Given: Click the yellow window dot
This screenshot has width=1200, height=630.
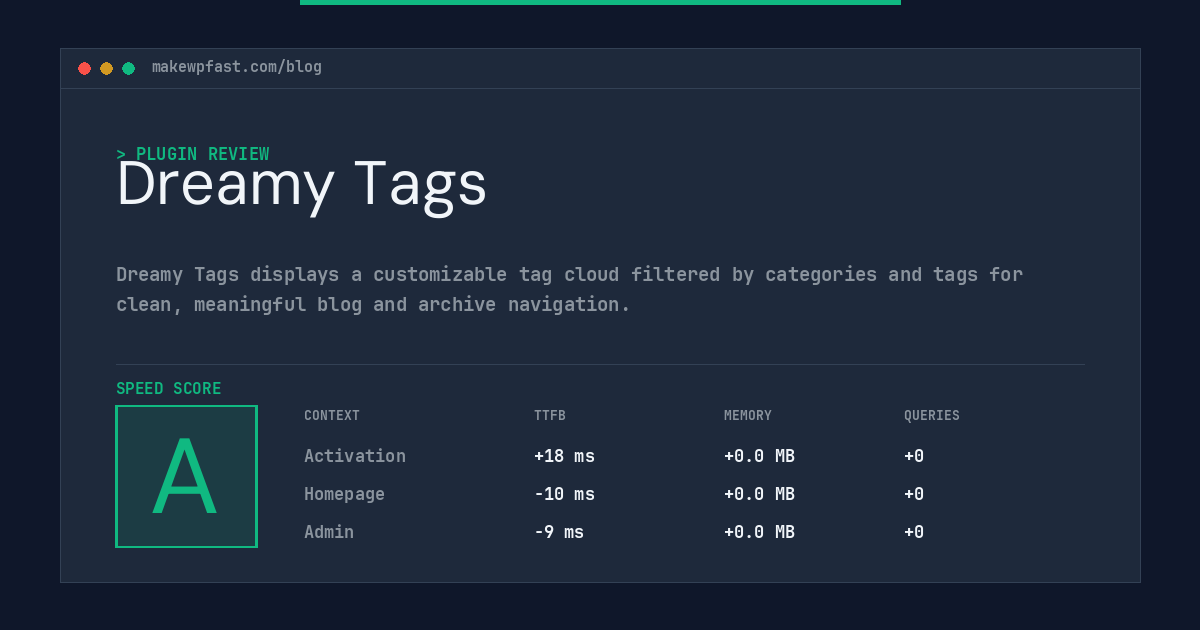Looking at the screenshot, I should pyautogui.click(x=106, y=68).
